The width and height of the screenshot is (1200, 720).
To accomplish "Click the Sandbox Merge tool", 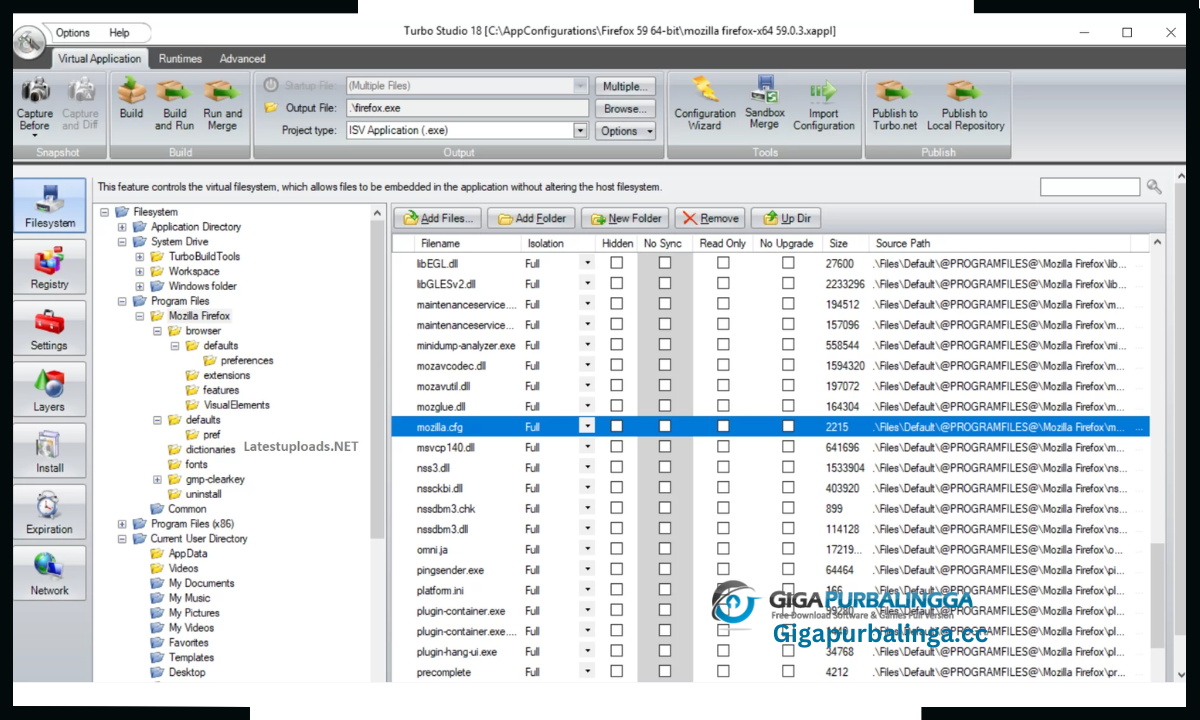I will coord(764,105).
